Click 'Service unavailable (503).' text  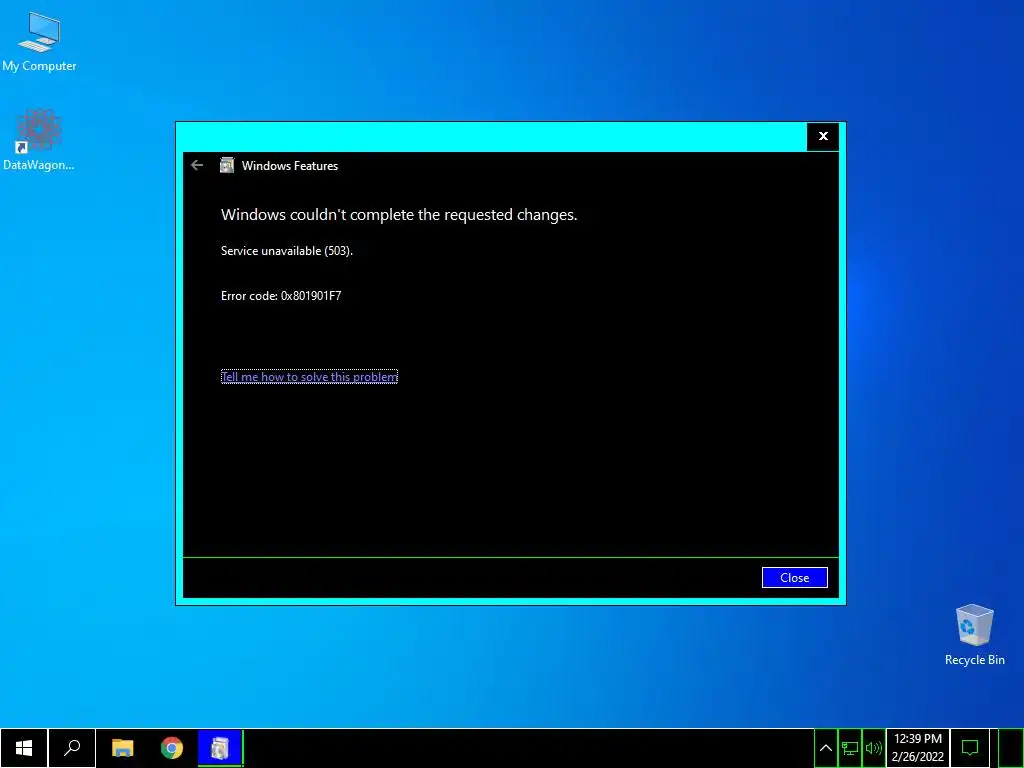coord(287,251)
